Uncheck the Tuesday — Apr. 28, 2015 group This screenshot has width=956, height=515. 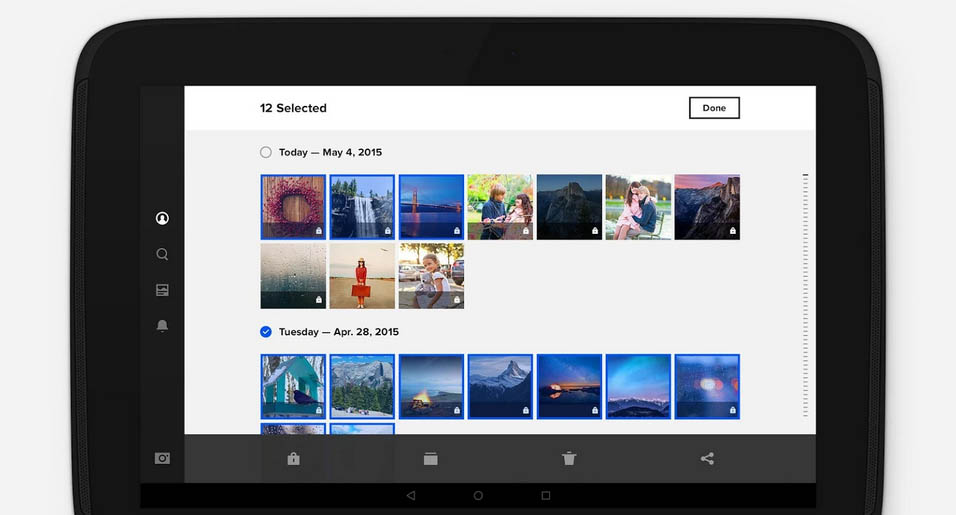(x=265, y=332)
